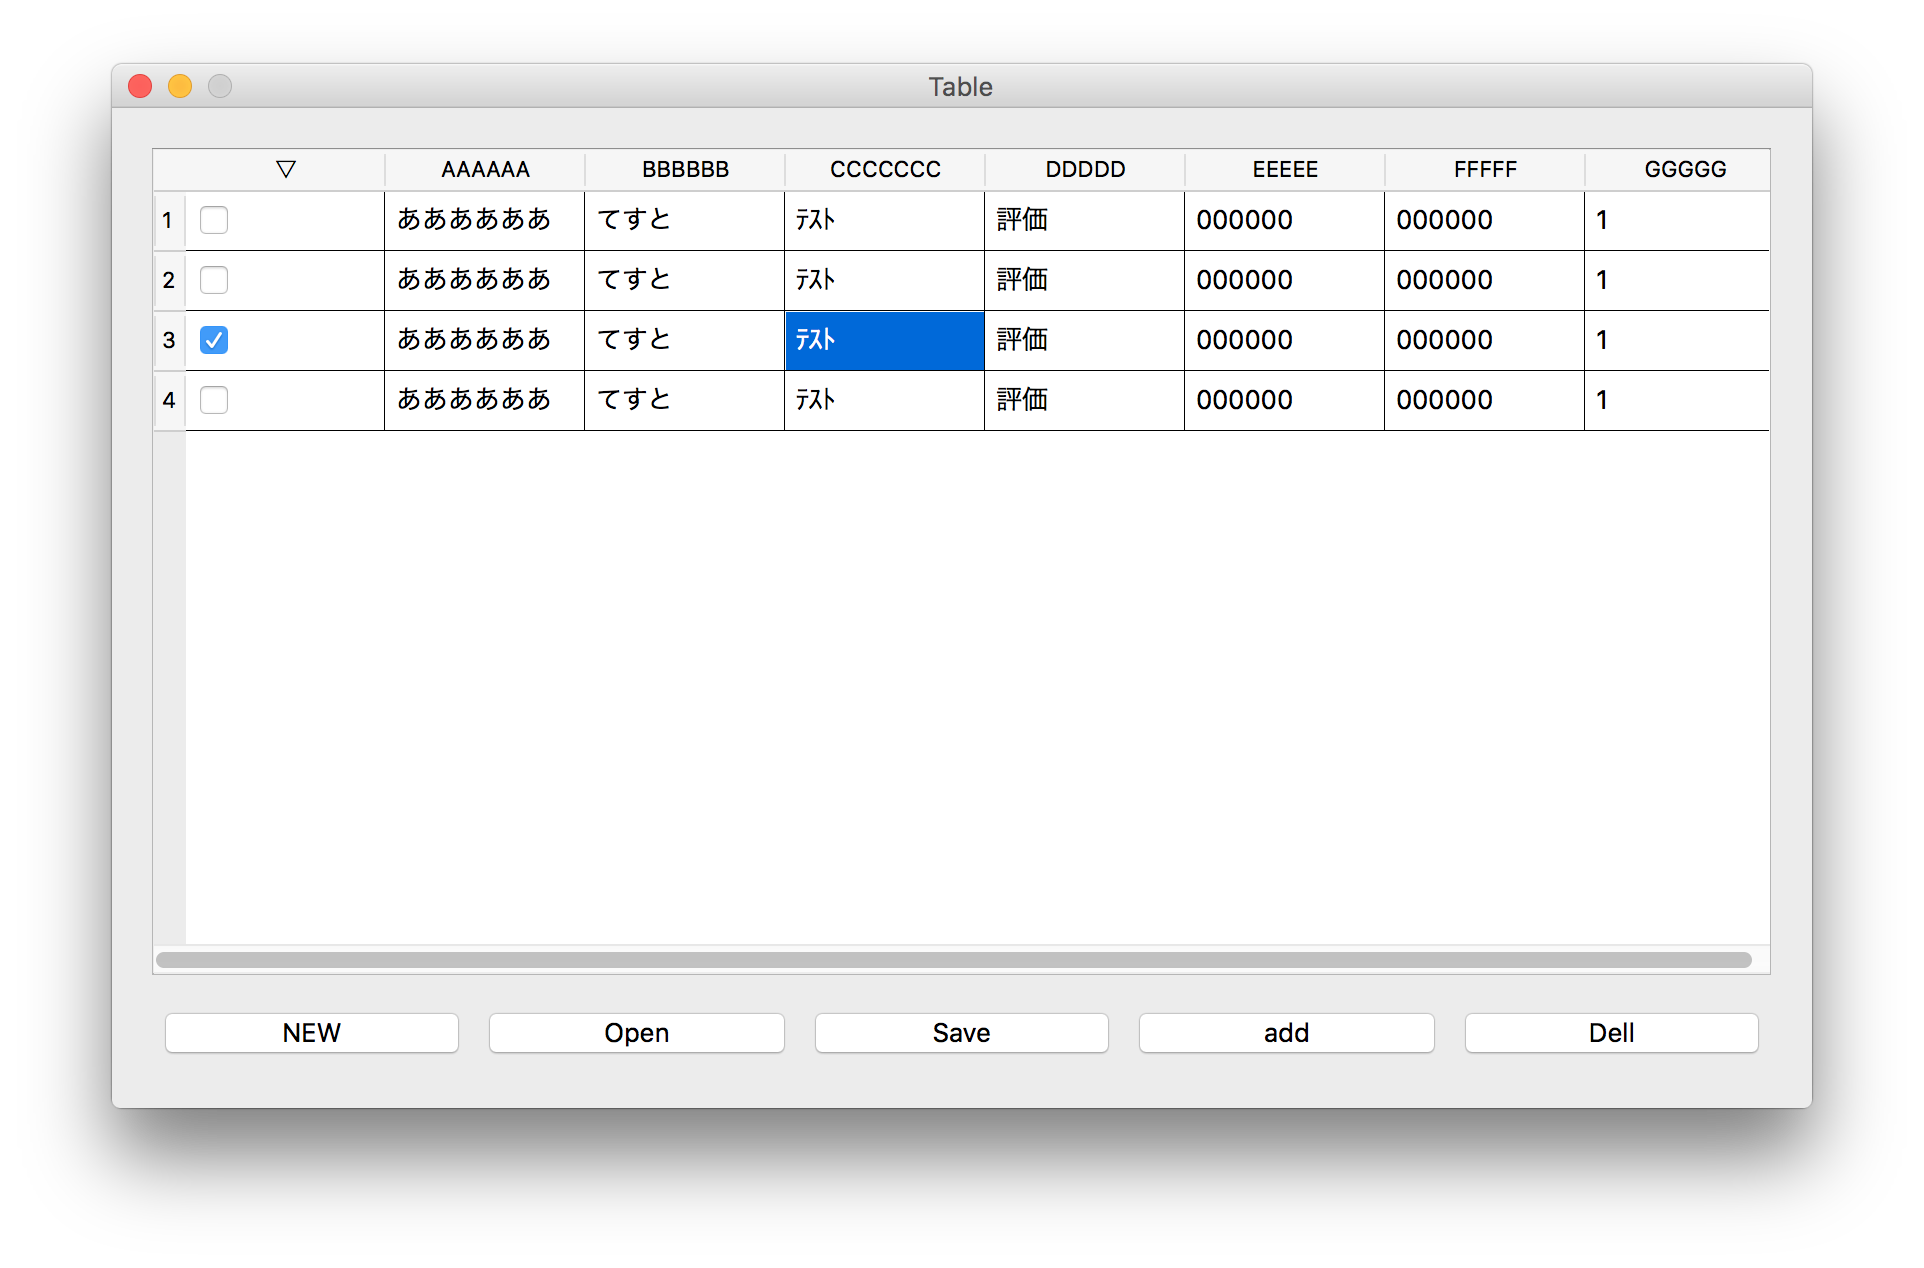Select EEEEE column 000000 in row 1

(x=1285, y=220)
